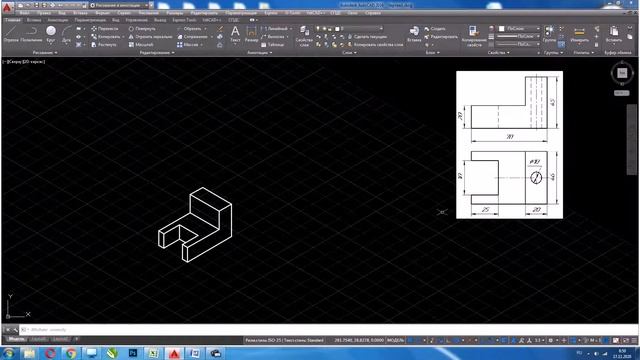Click Match Properties (Копирование свойств) icon

coord(474,36)
